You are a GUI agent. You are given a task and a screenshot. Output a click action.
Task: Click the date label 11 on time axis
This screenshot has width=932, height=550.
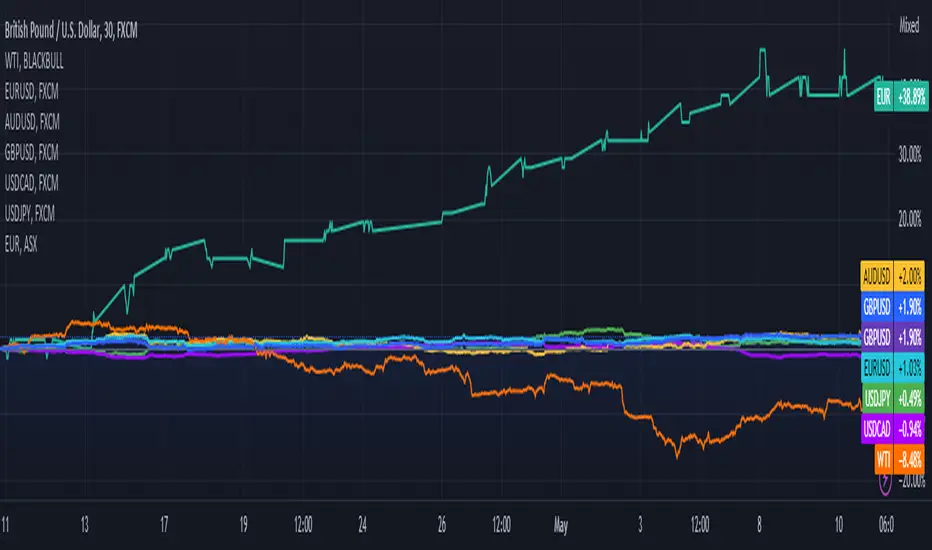coord(5,525)
